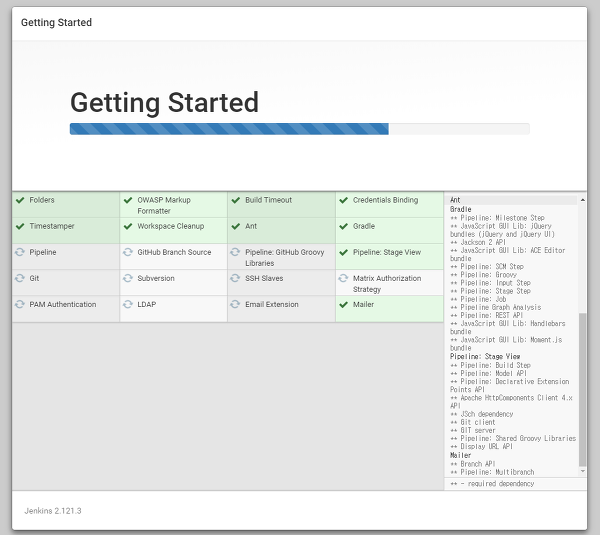The height and width of the screenshot is (535, 600).
Task: Click the OWASP Markup Formatter label
Action: [164, 206]
